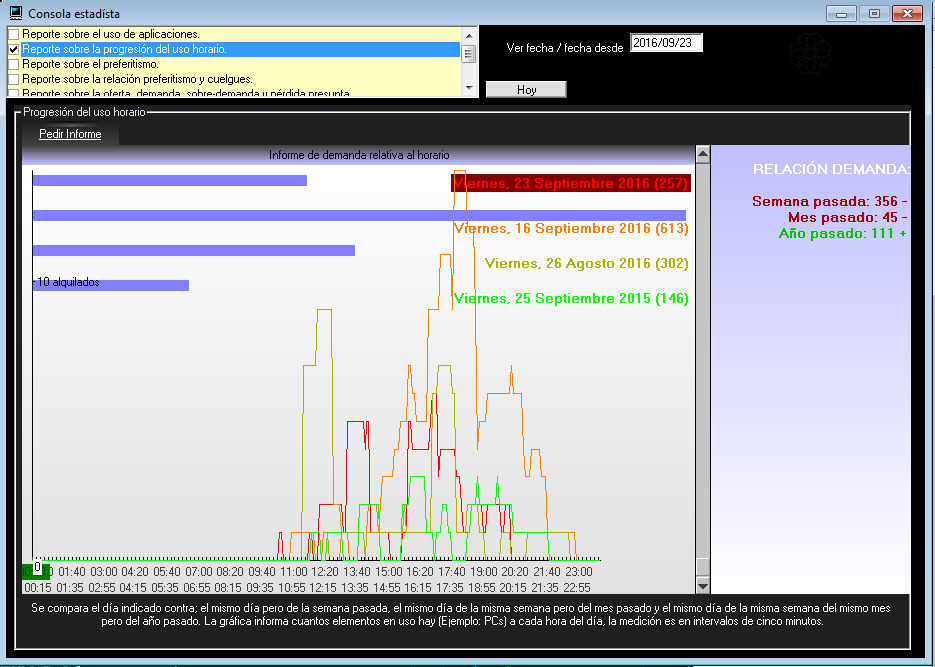
Task: Click the Hoy button
Action: [x=526, y=89]
